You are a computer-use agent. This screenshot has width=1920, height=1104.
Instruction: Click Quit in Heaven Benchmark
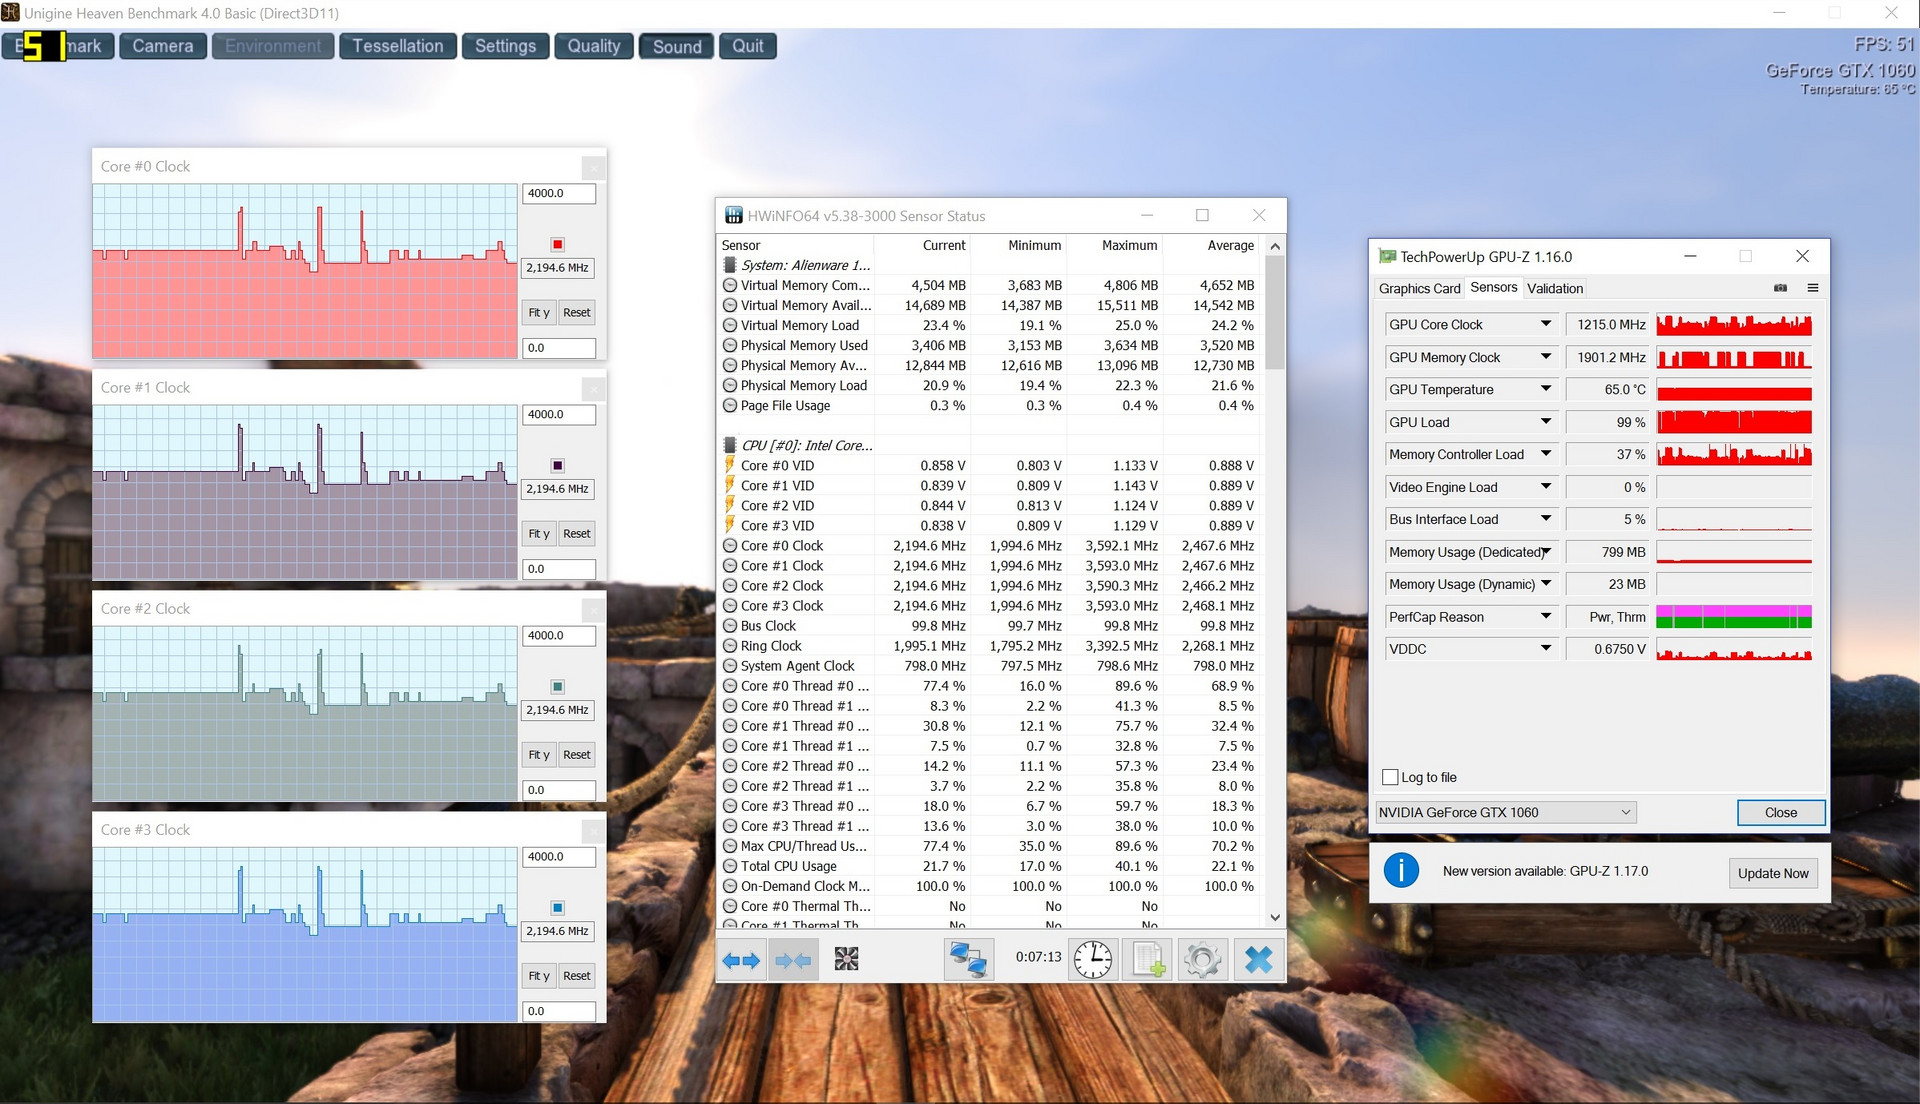click(x=747, y=46)
